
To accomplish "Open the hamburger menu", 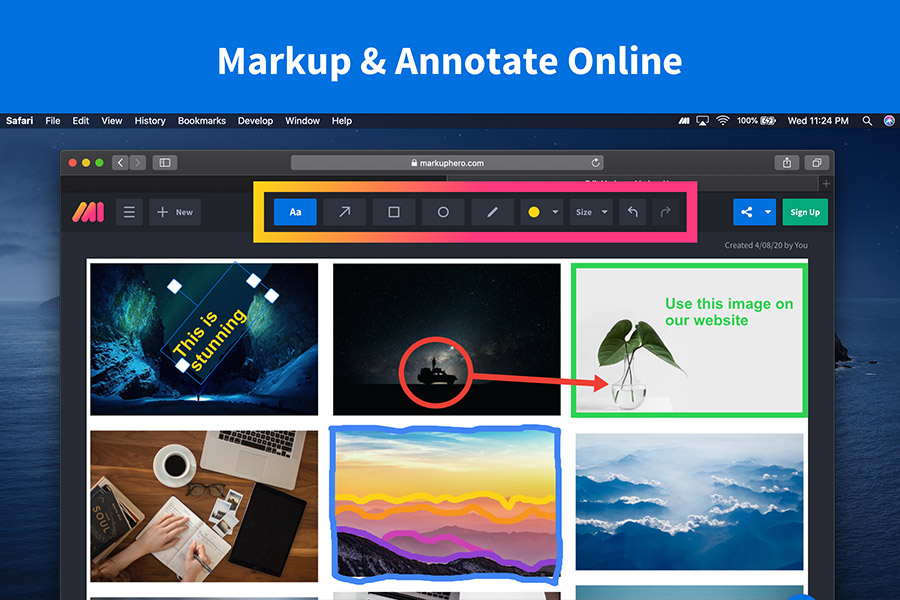I will (129, 212).
